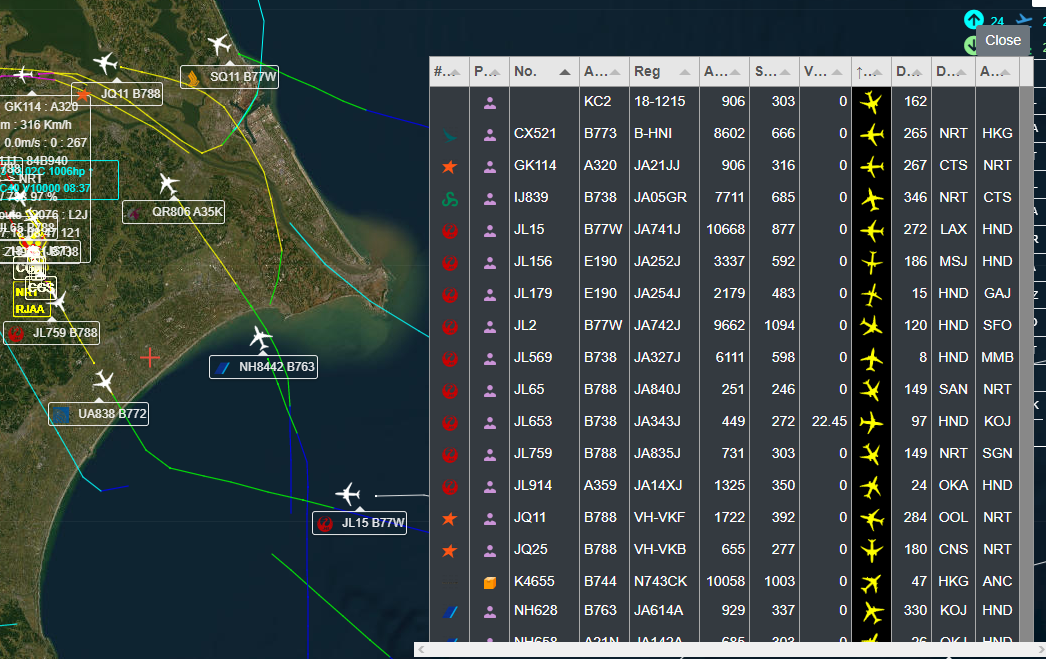
Task: Click the JAL logo in JL15 row
Action: 450,231
